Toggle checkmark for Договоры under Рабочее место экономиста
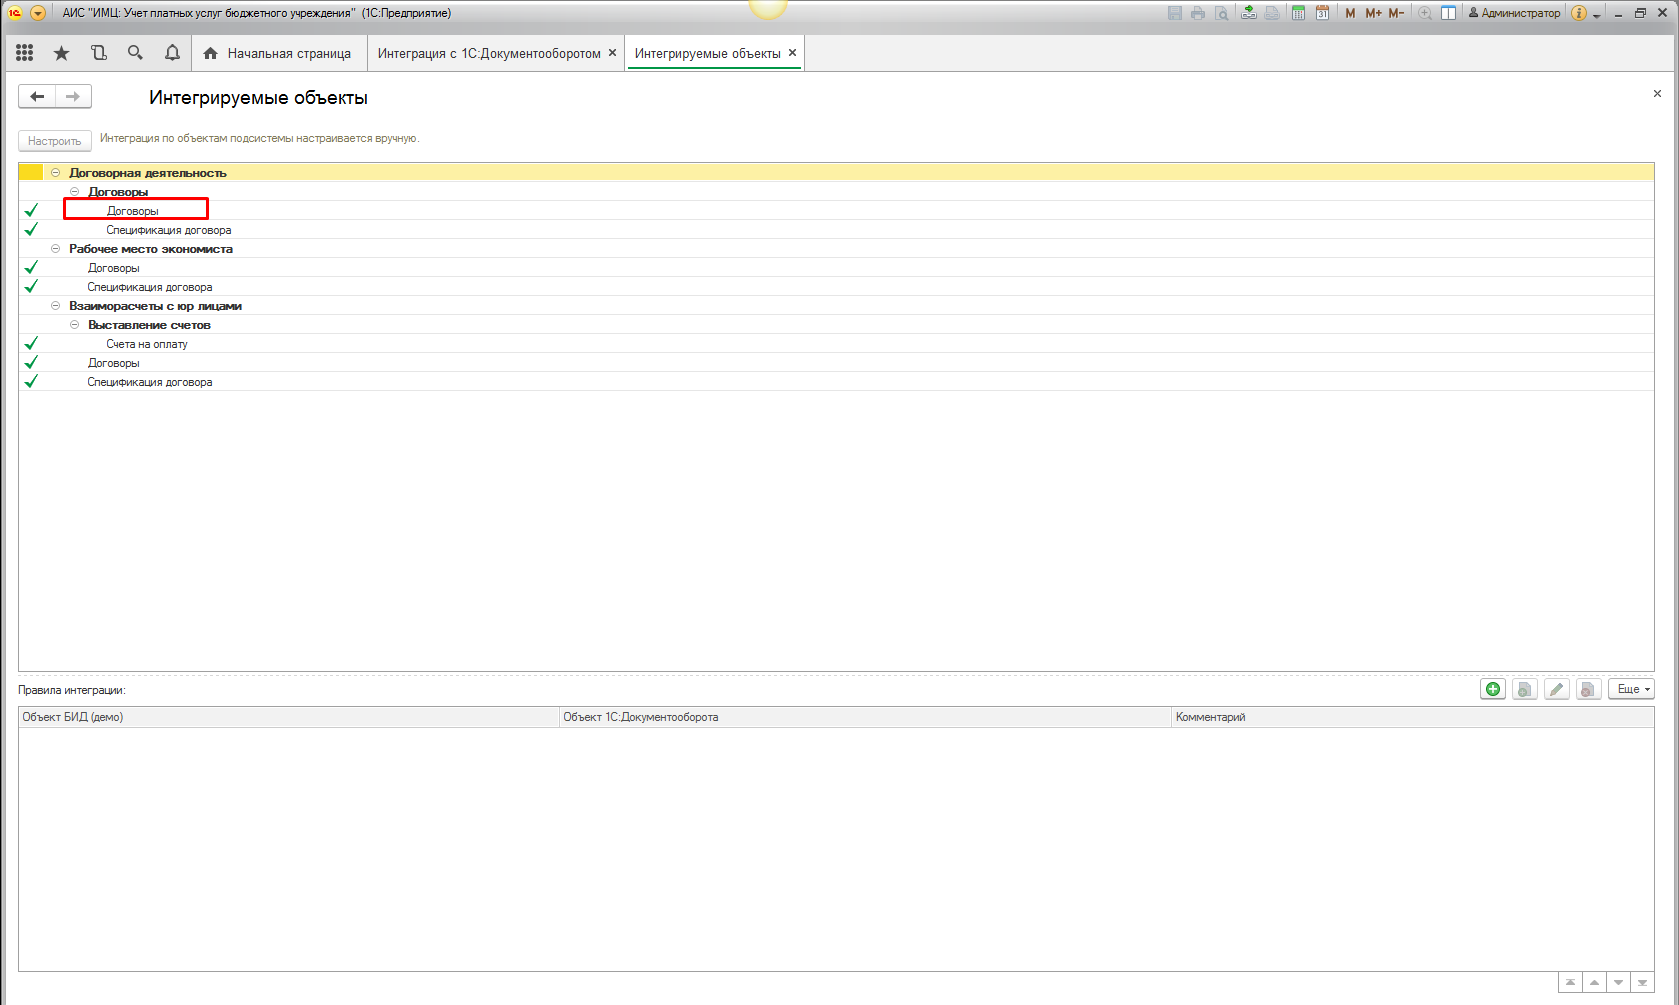 (x=31, y=268)
